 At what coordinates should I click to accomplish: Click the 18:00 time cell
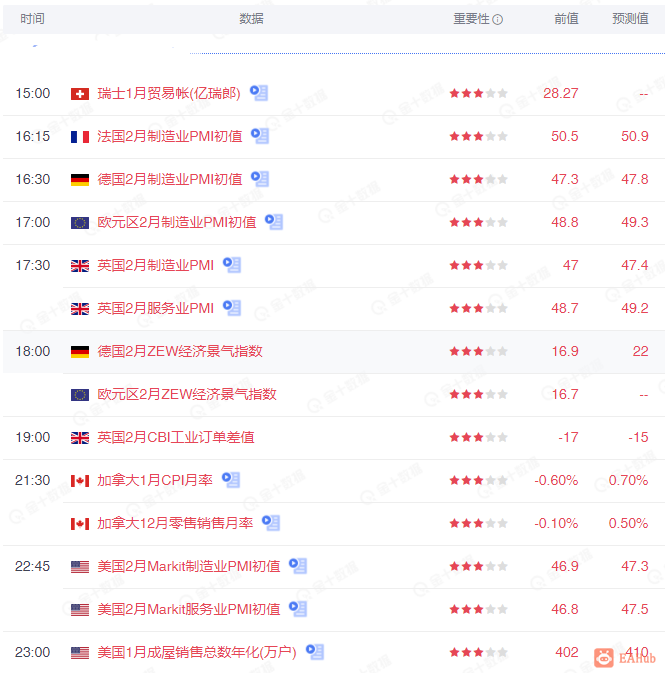tap(33, 351)
